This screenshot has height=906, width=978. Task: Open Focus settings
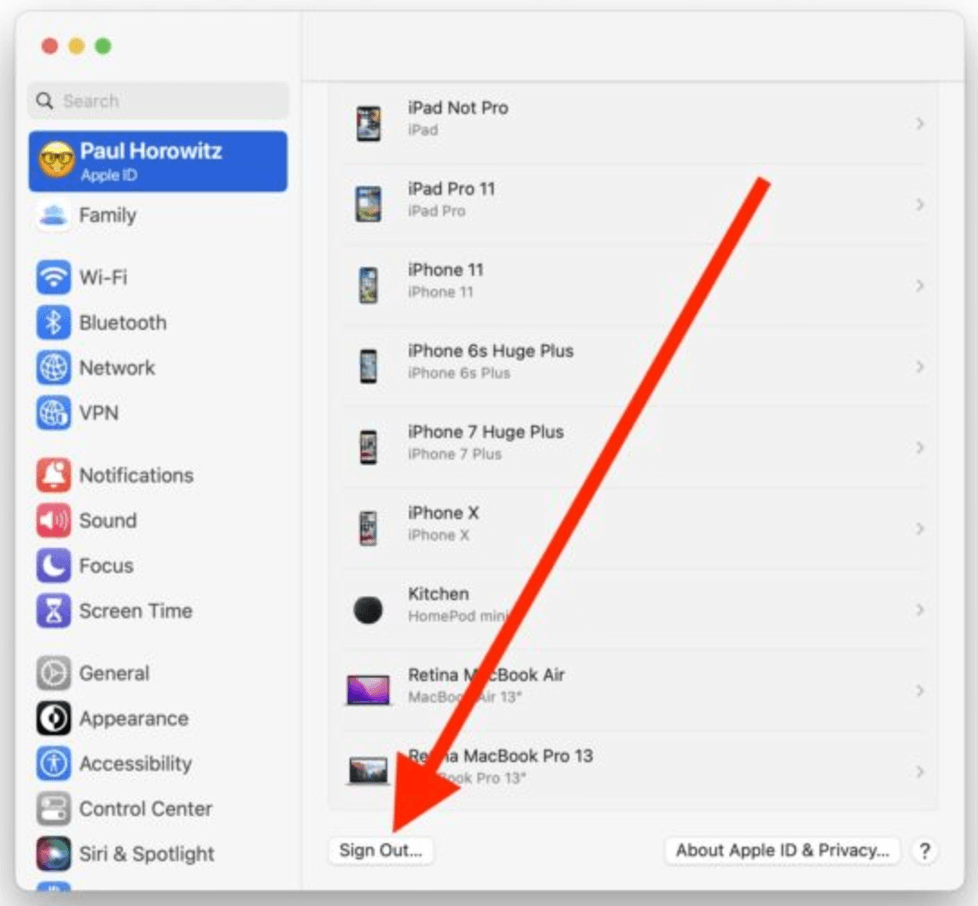[106, 565]
